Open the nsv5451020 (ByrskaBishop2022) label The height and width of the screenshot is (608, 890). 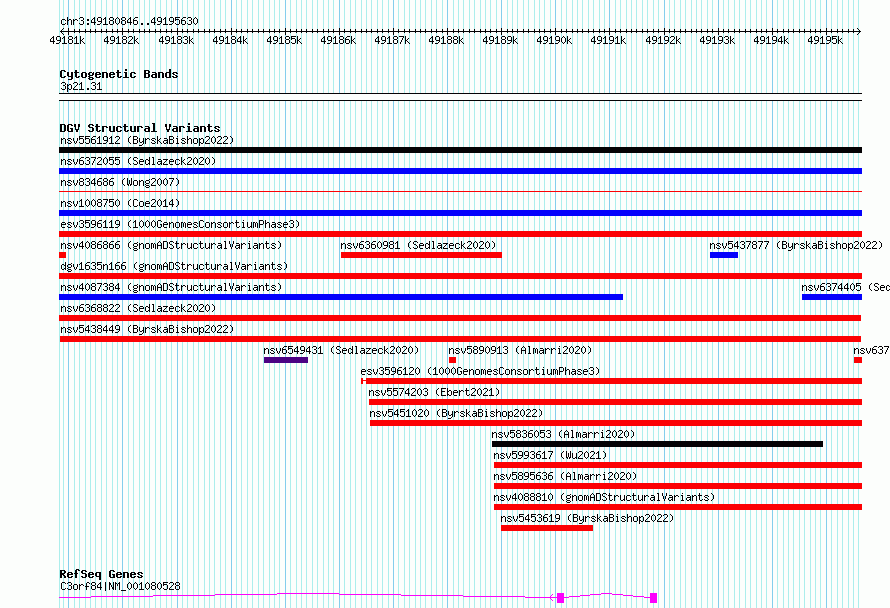[x=456, y=413]
